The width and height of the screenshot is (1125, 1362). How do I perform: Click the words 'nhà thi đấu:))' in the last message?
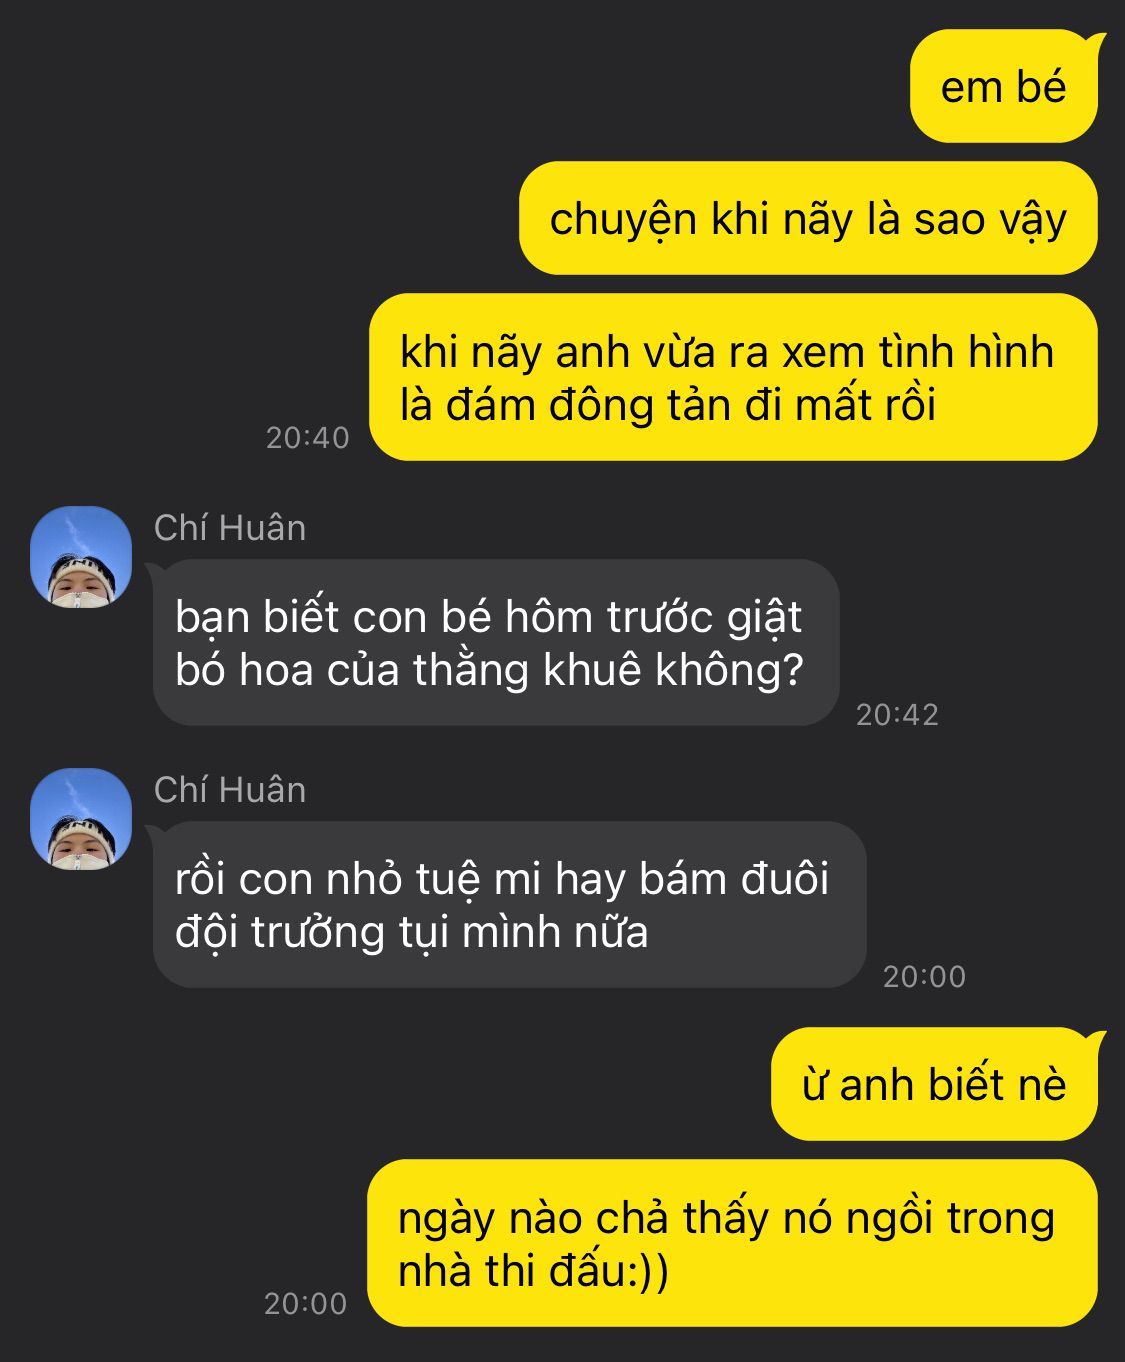[x=534, y=1271]
